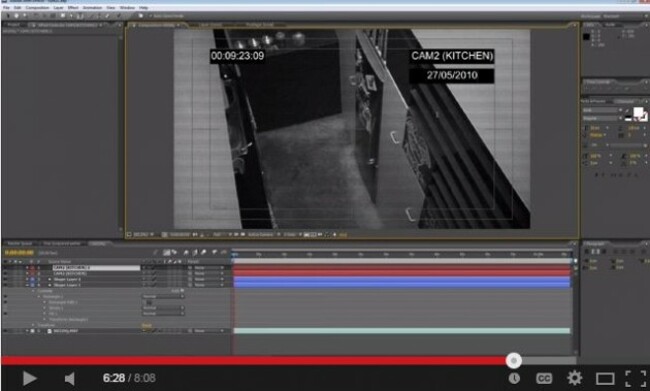Collapse the Contents group of the shape layer
This screenshot has width=650, height=391.
(x=34, y=291)
